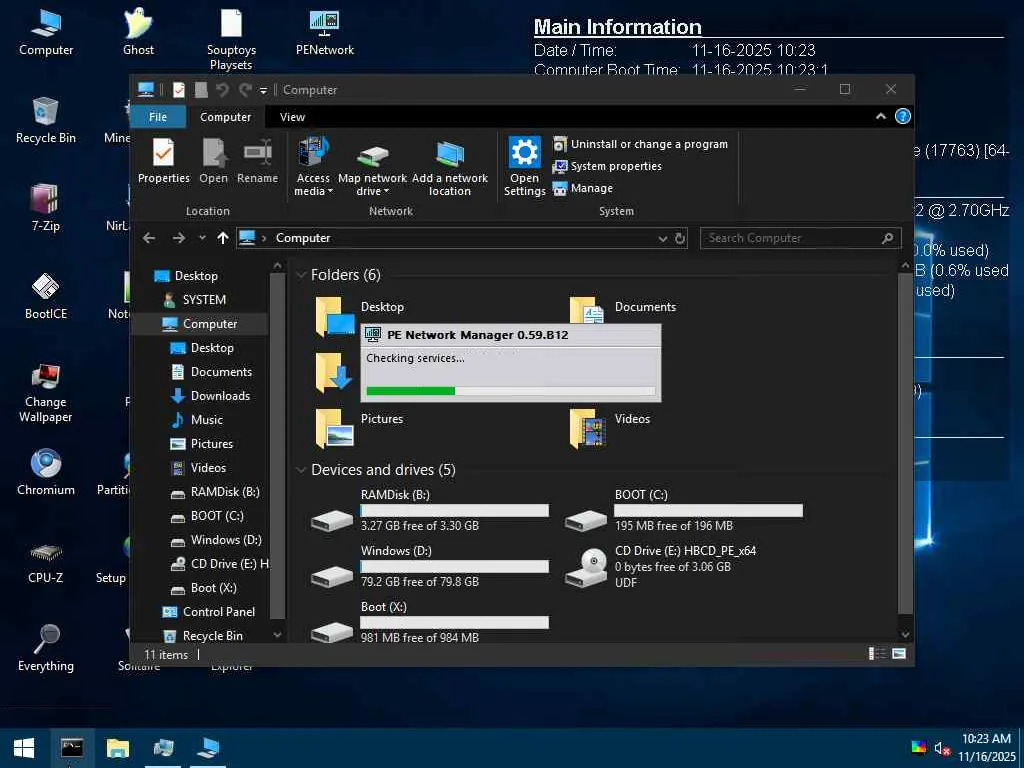Click the PE Network Manager progress bar
This screenshot has height=768, width=1024.
pyautogui.click(x=511, y=391)
